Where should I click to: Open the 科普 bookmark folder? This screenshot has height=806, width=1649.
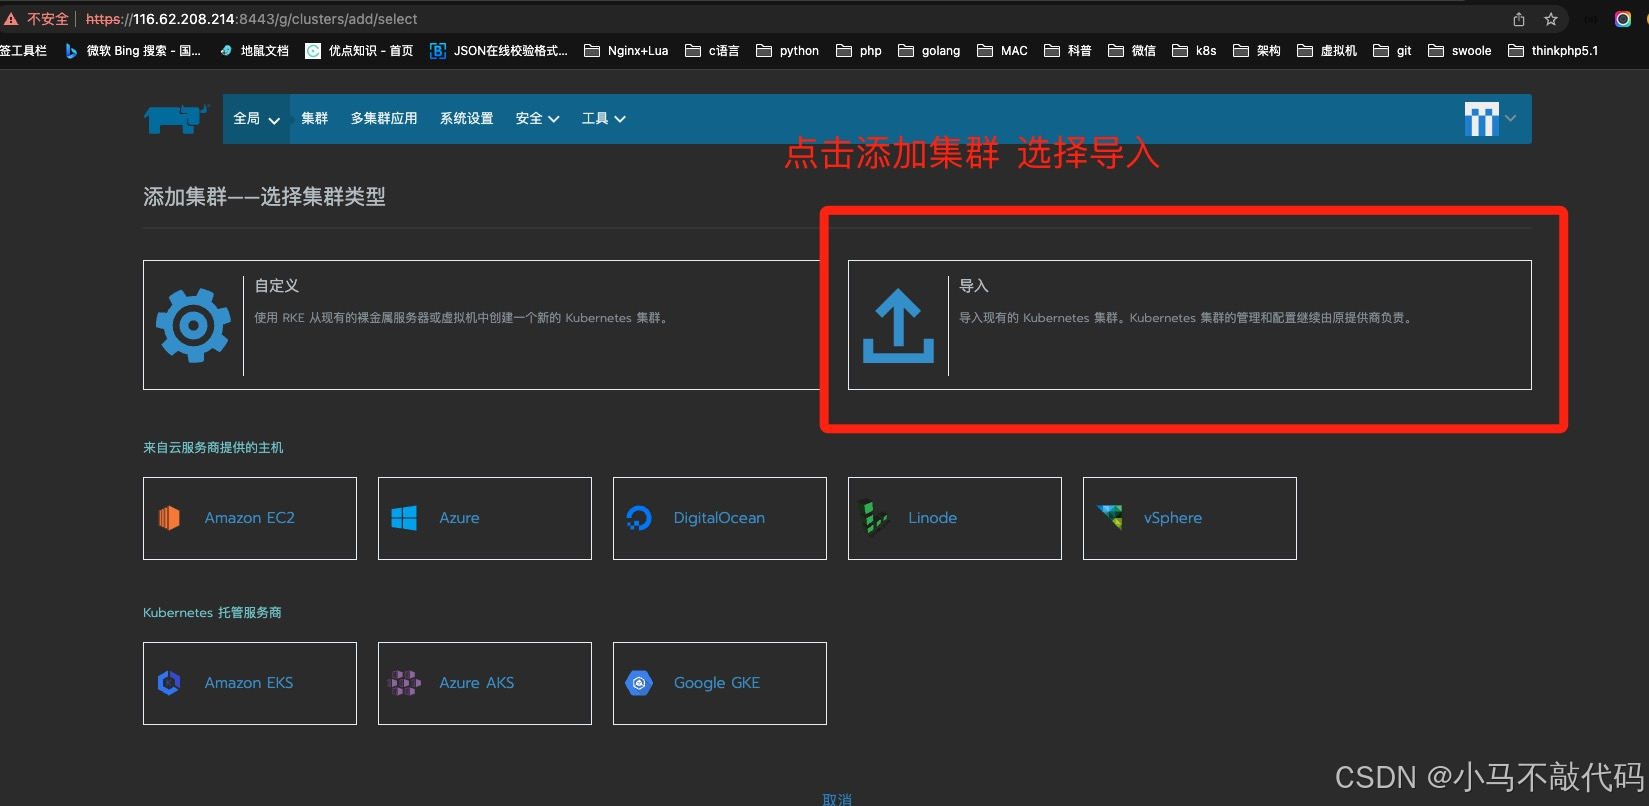click(x=1068, y=51)
